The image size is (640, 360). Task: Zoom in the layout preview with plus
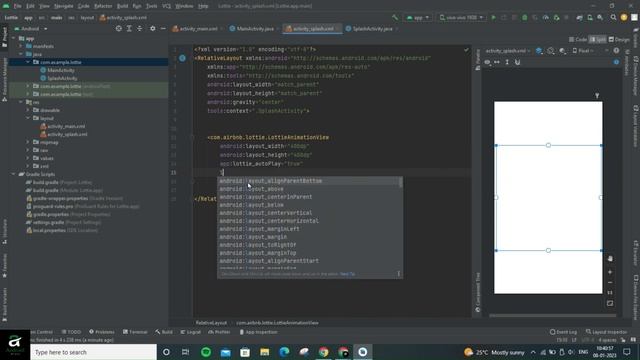610,272
